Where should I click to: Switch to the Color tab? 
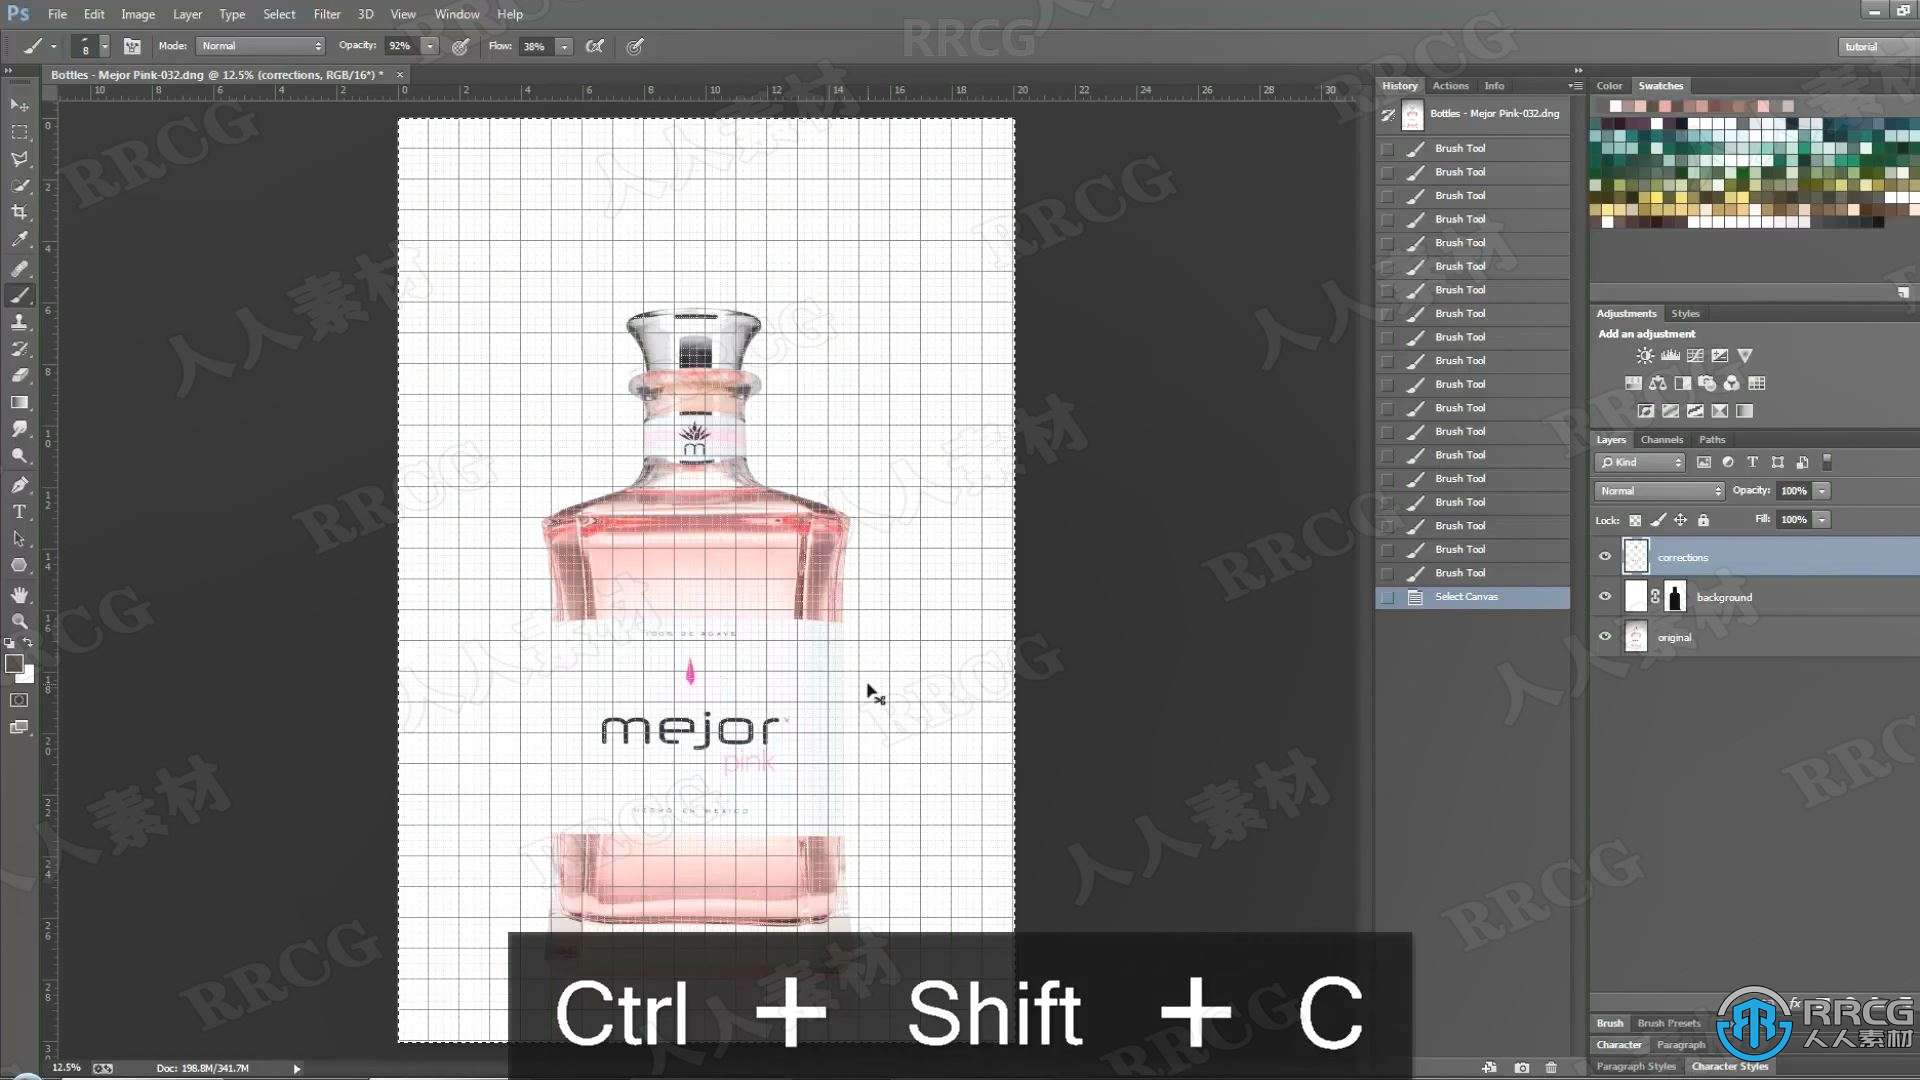pos(1609,86)
